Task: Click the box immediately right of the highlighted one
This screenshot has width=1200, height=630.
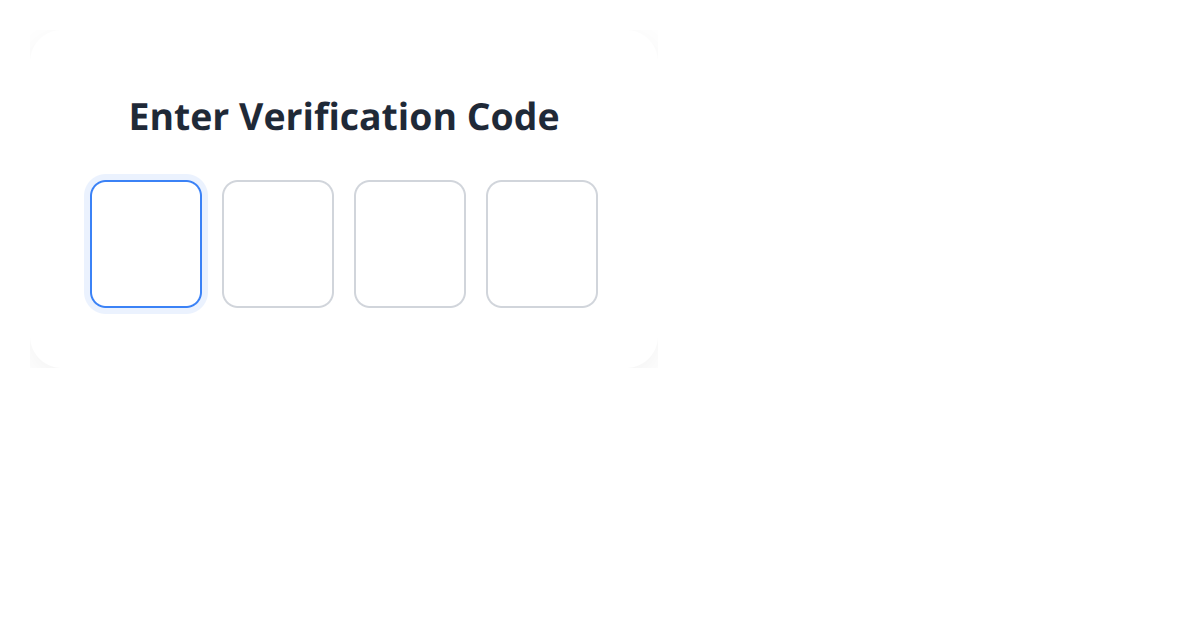Action: click(278, 244)
